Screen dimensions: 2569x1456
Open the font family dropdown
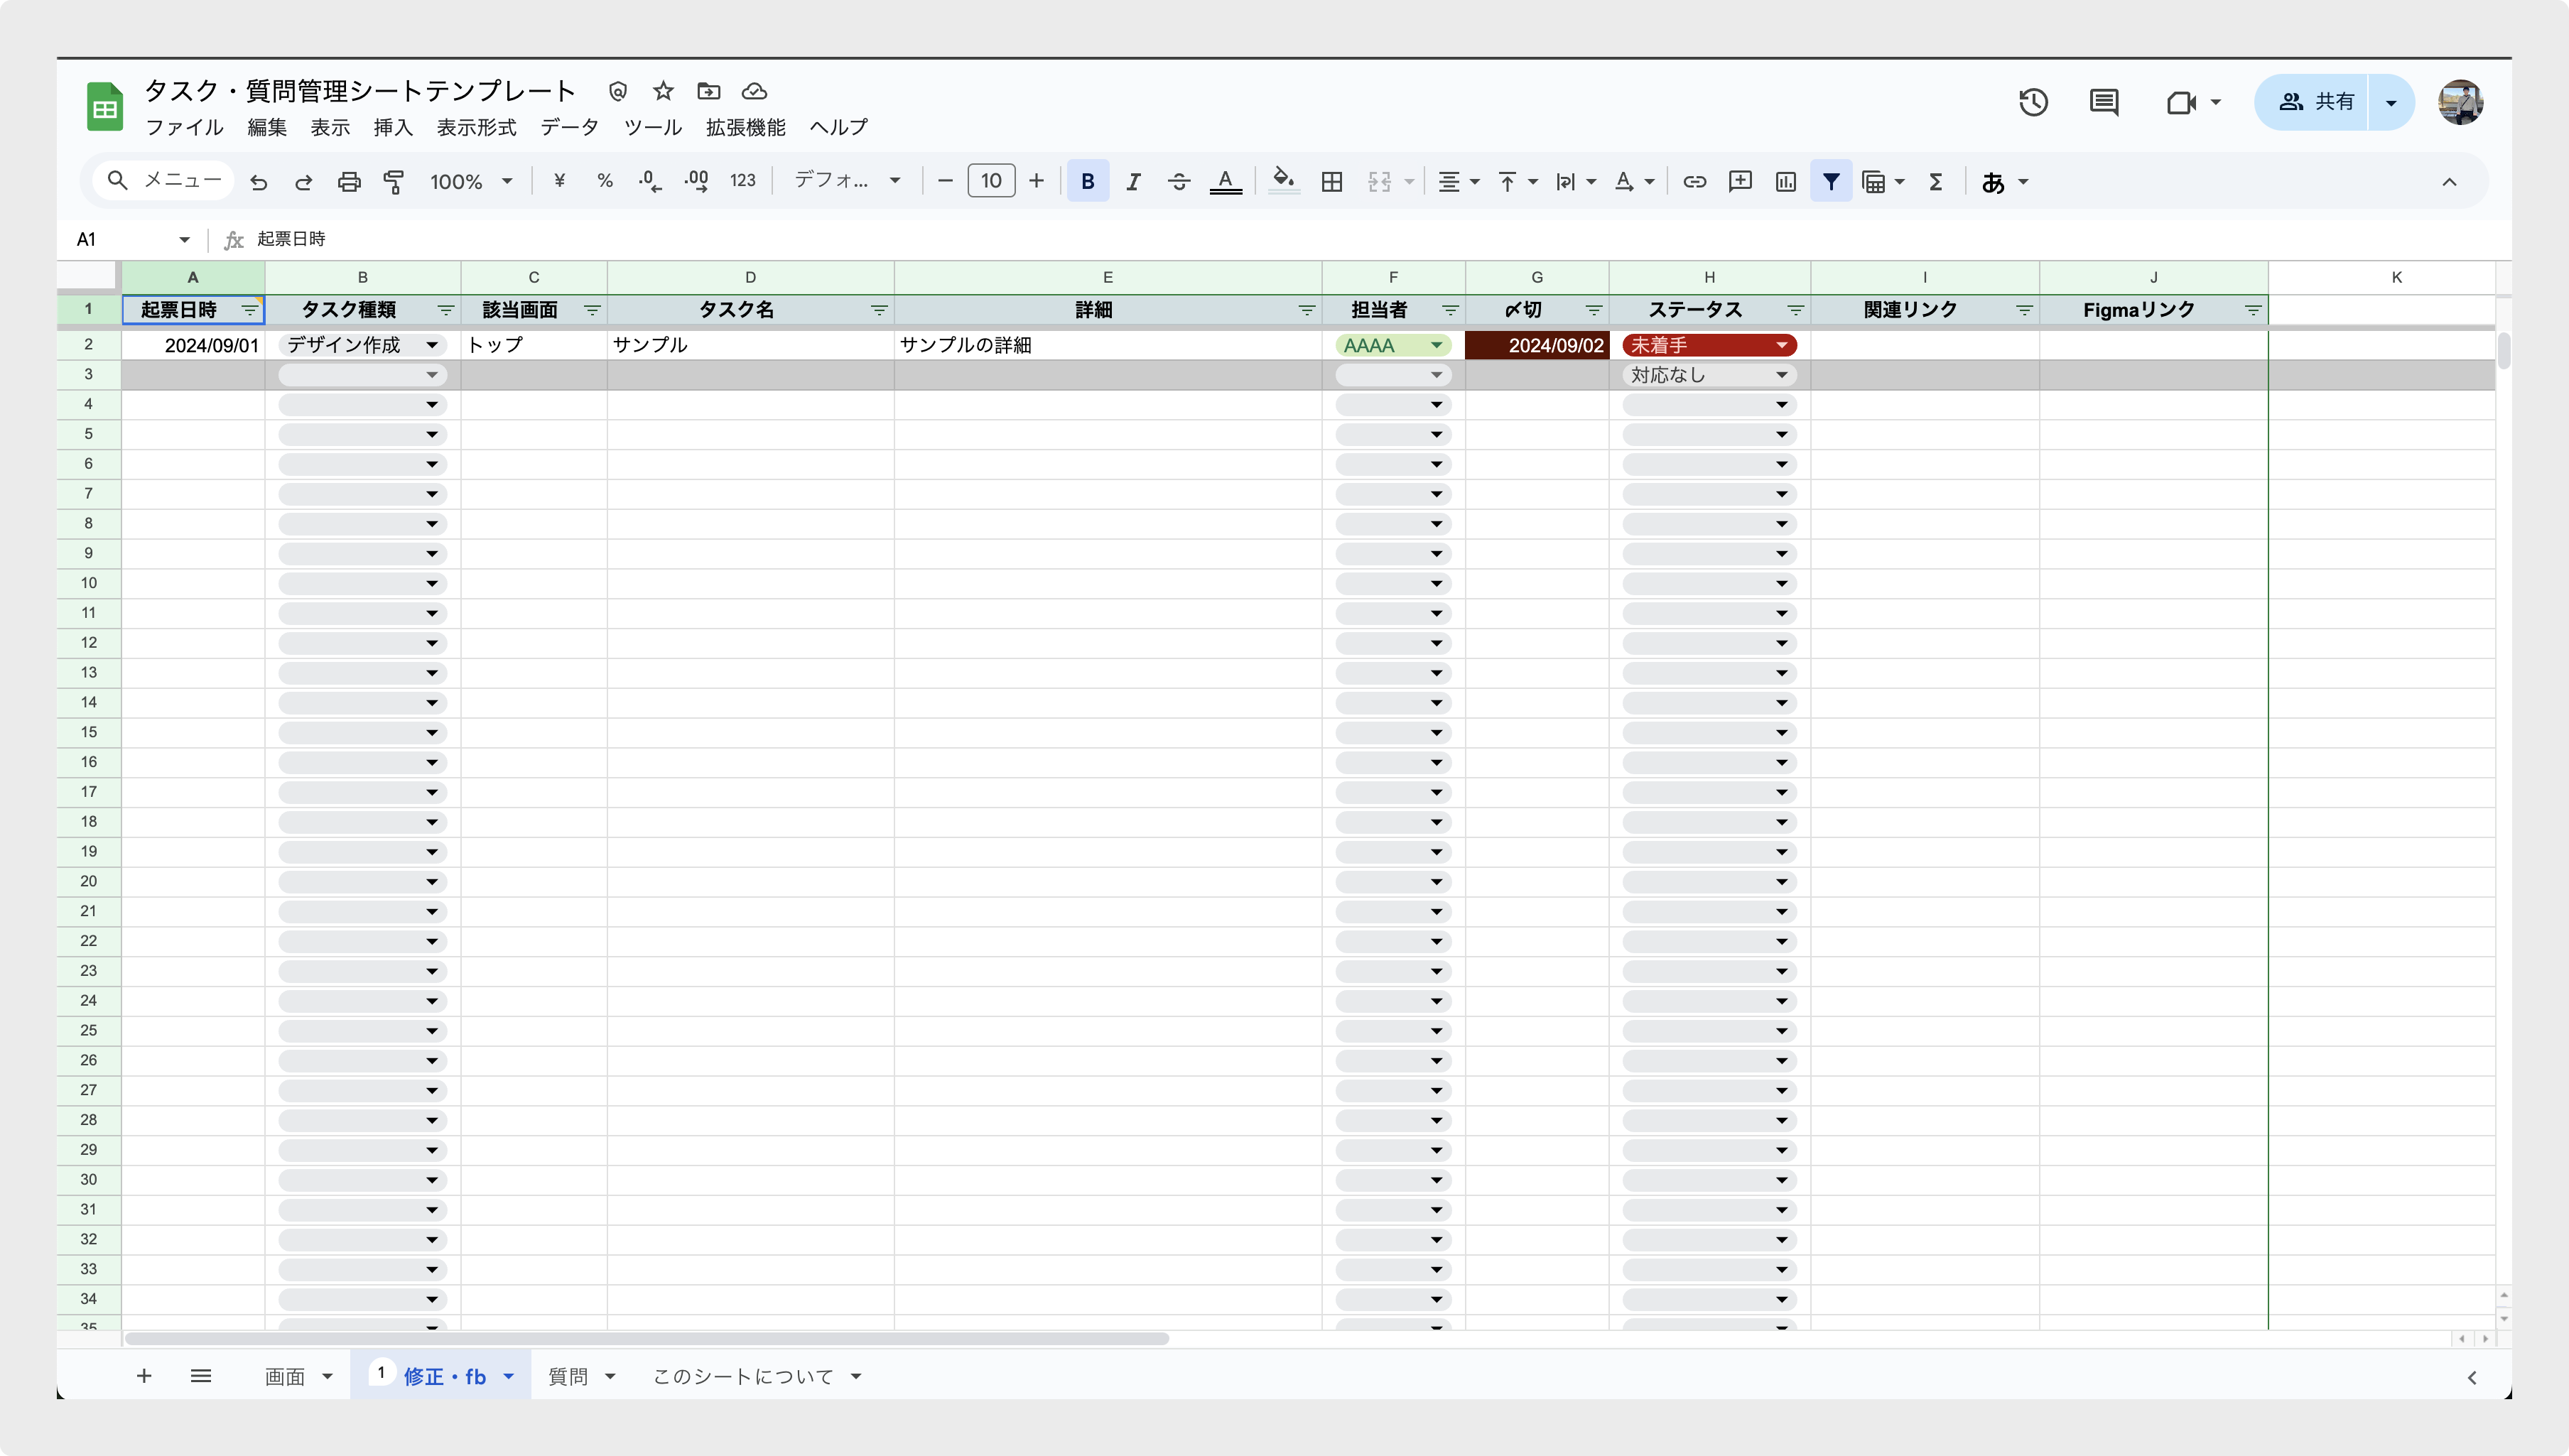(847, 181)
